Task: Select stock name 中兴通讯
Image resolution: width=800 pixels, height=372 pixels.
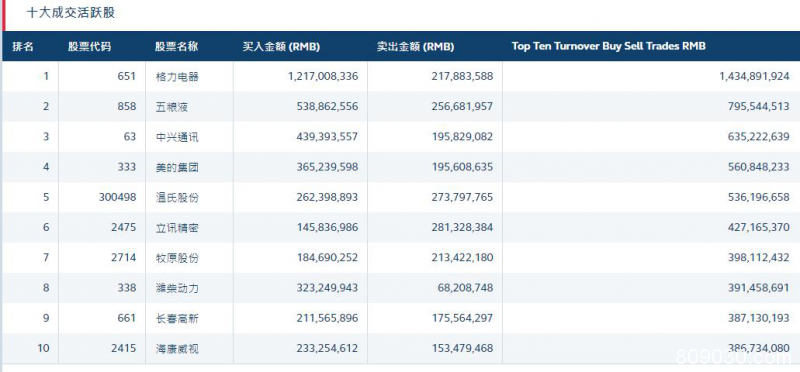Action: [x=177, y=137]
